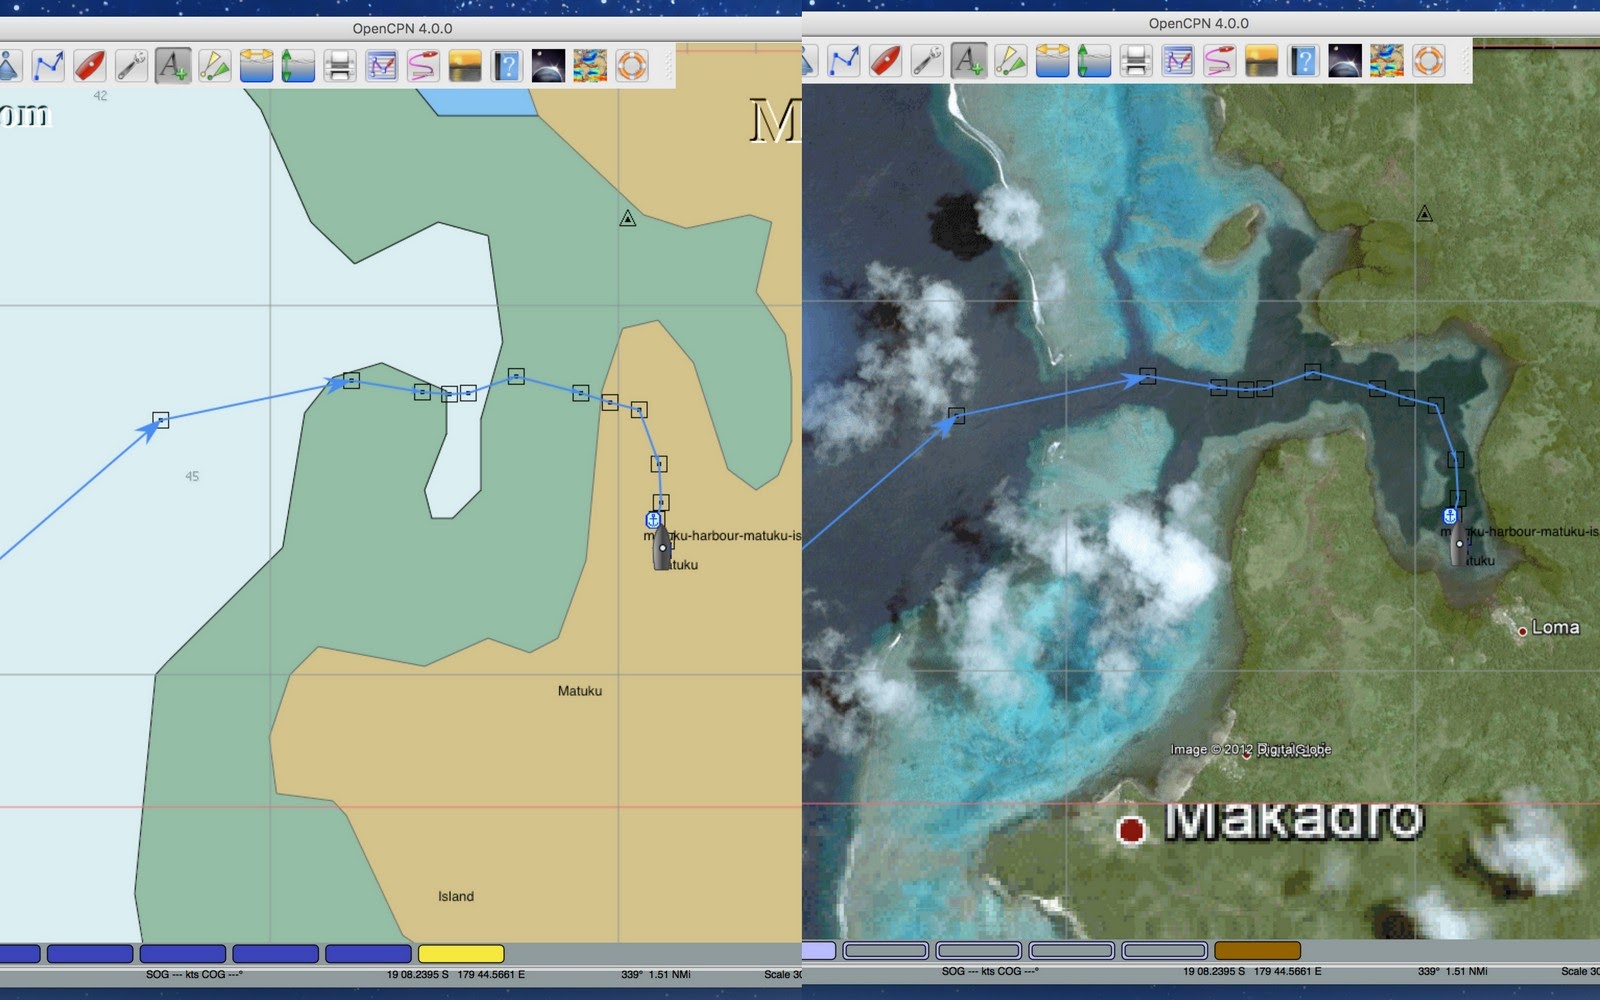Viewport: 1600px width, 1000px height.
Task: Click the earth globe plugin icon in vector window
Action: click(x=548, y=66)
